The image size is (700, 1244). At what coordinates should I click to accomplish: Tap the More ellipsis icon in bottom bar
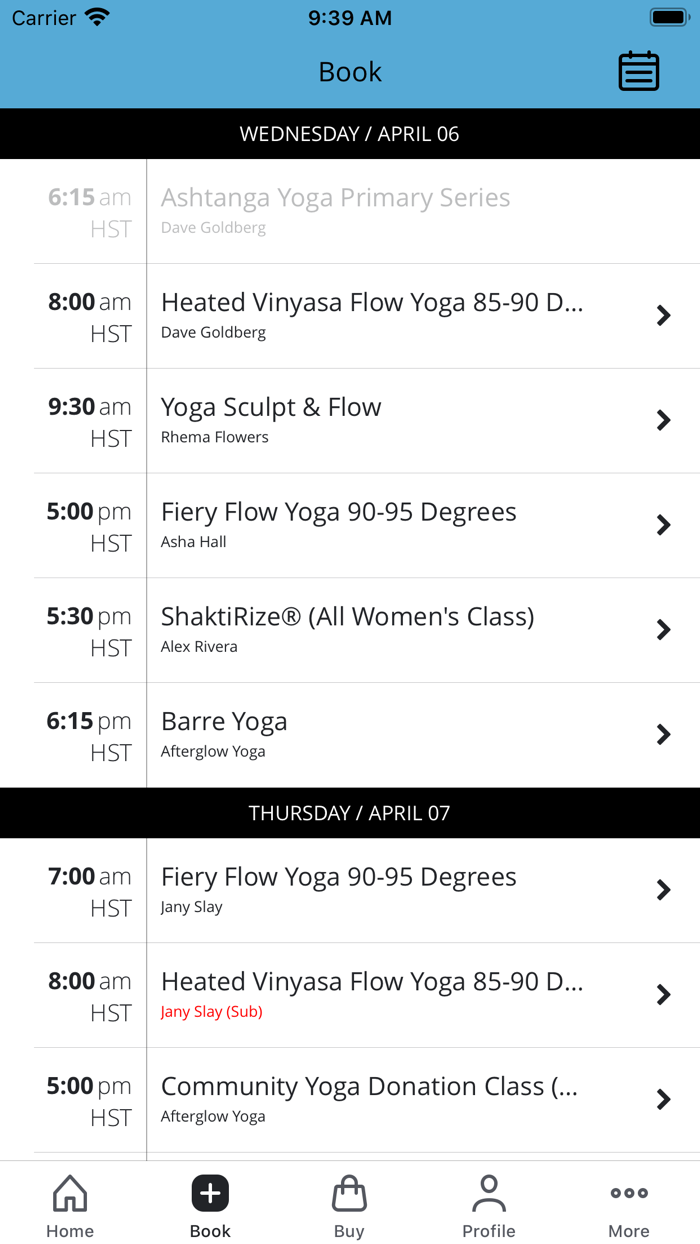click(629, 1192)
